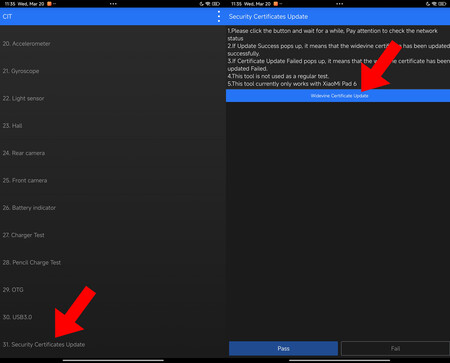Tap the orange notification icon in left status bar

point(49,4)
